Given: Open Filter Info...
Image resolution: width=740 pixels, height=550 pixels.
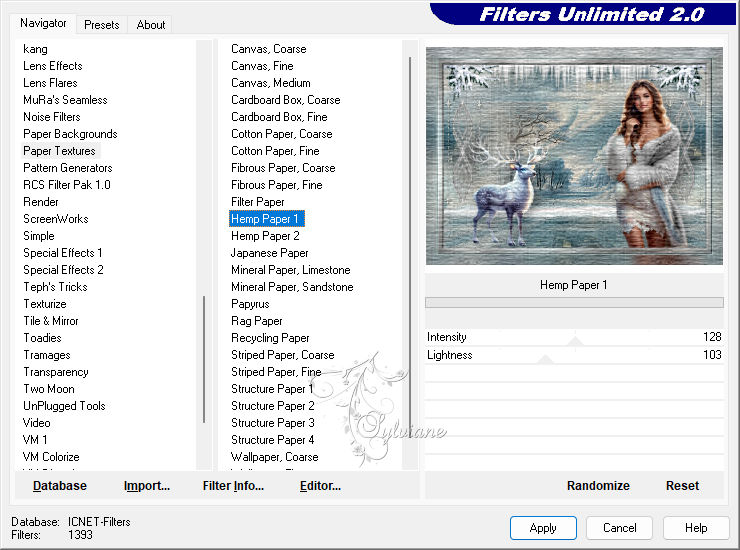Looking at the screenshot, I should tap(233, 486).
